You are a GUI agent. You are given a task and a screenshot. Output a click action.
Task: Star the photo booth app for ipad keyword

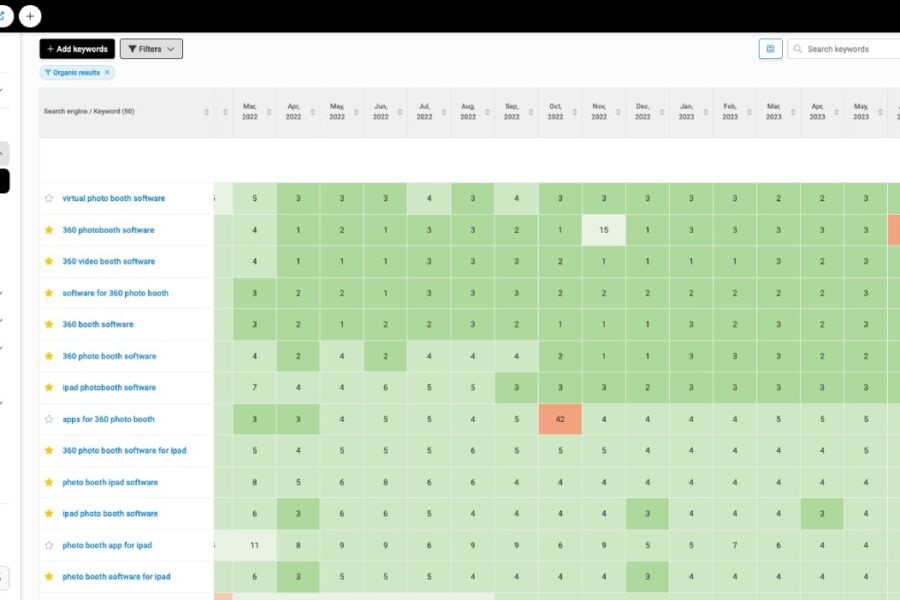pyautogui.click(x=48, y=545)
